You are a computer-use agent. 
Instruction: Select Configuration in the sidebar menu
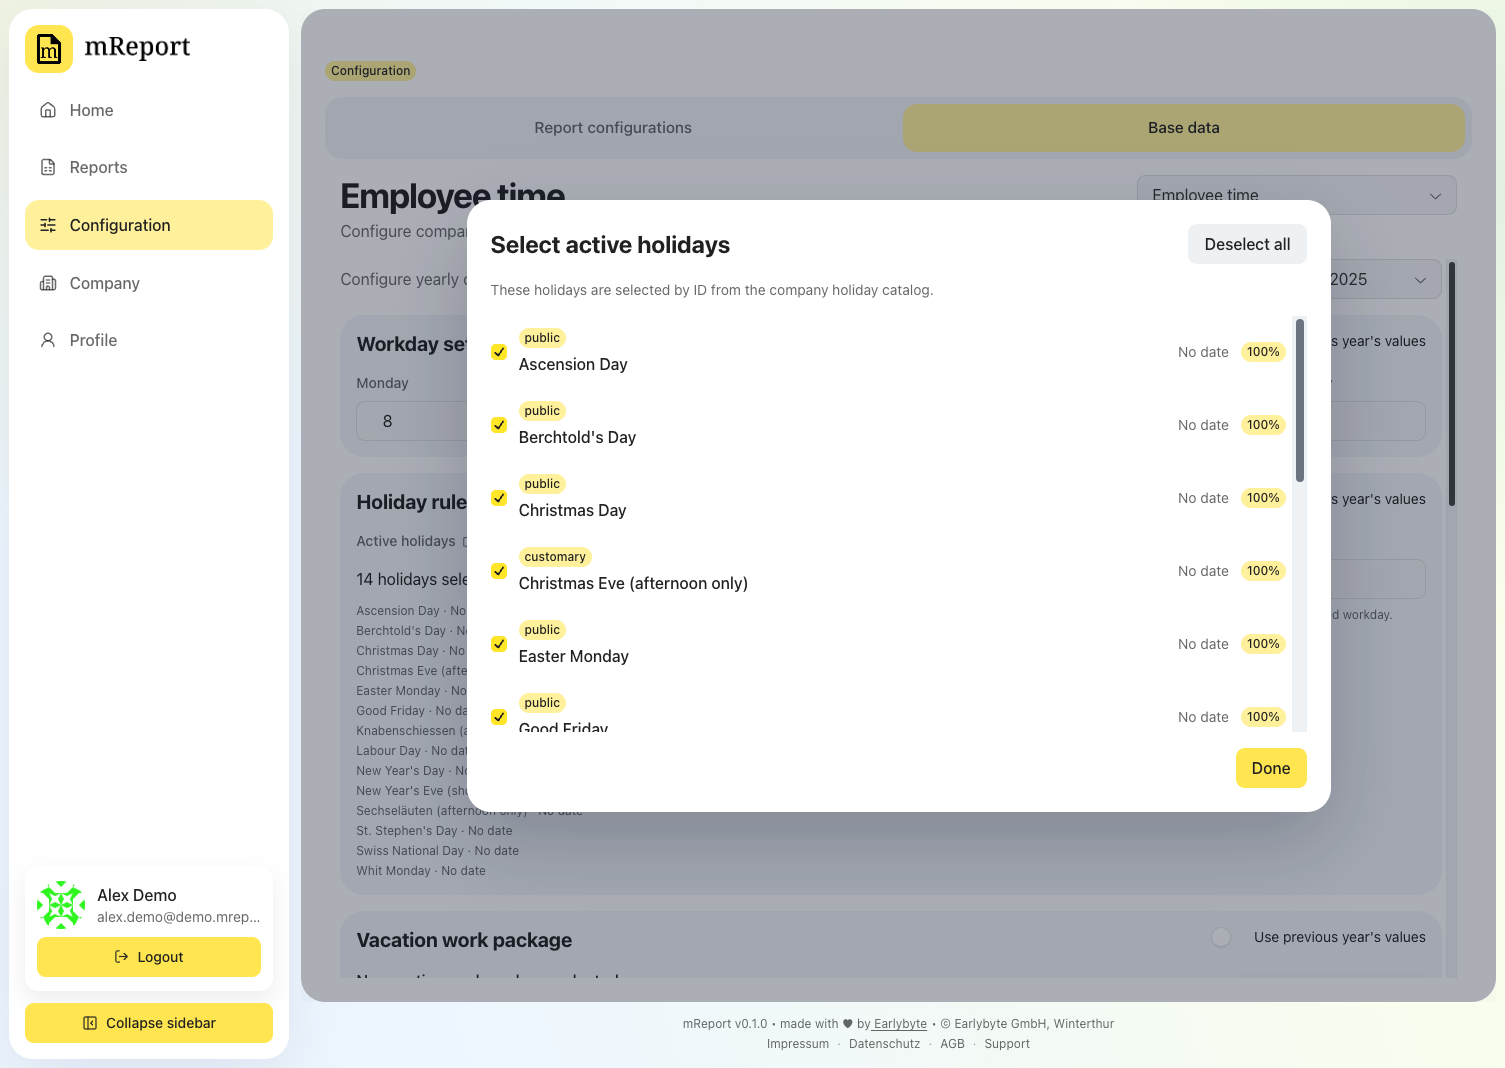tap(149, 225)
